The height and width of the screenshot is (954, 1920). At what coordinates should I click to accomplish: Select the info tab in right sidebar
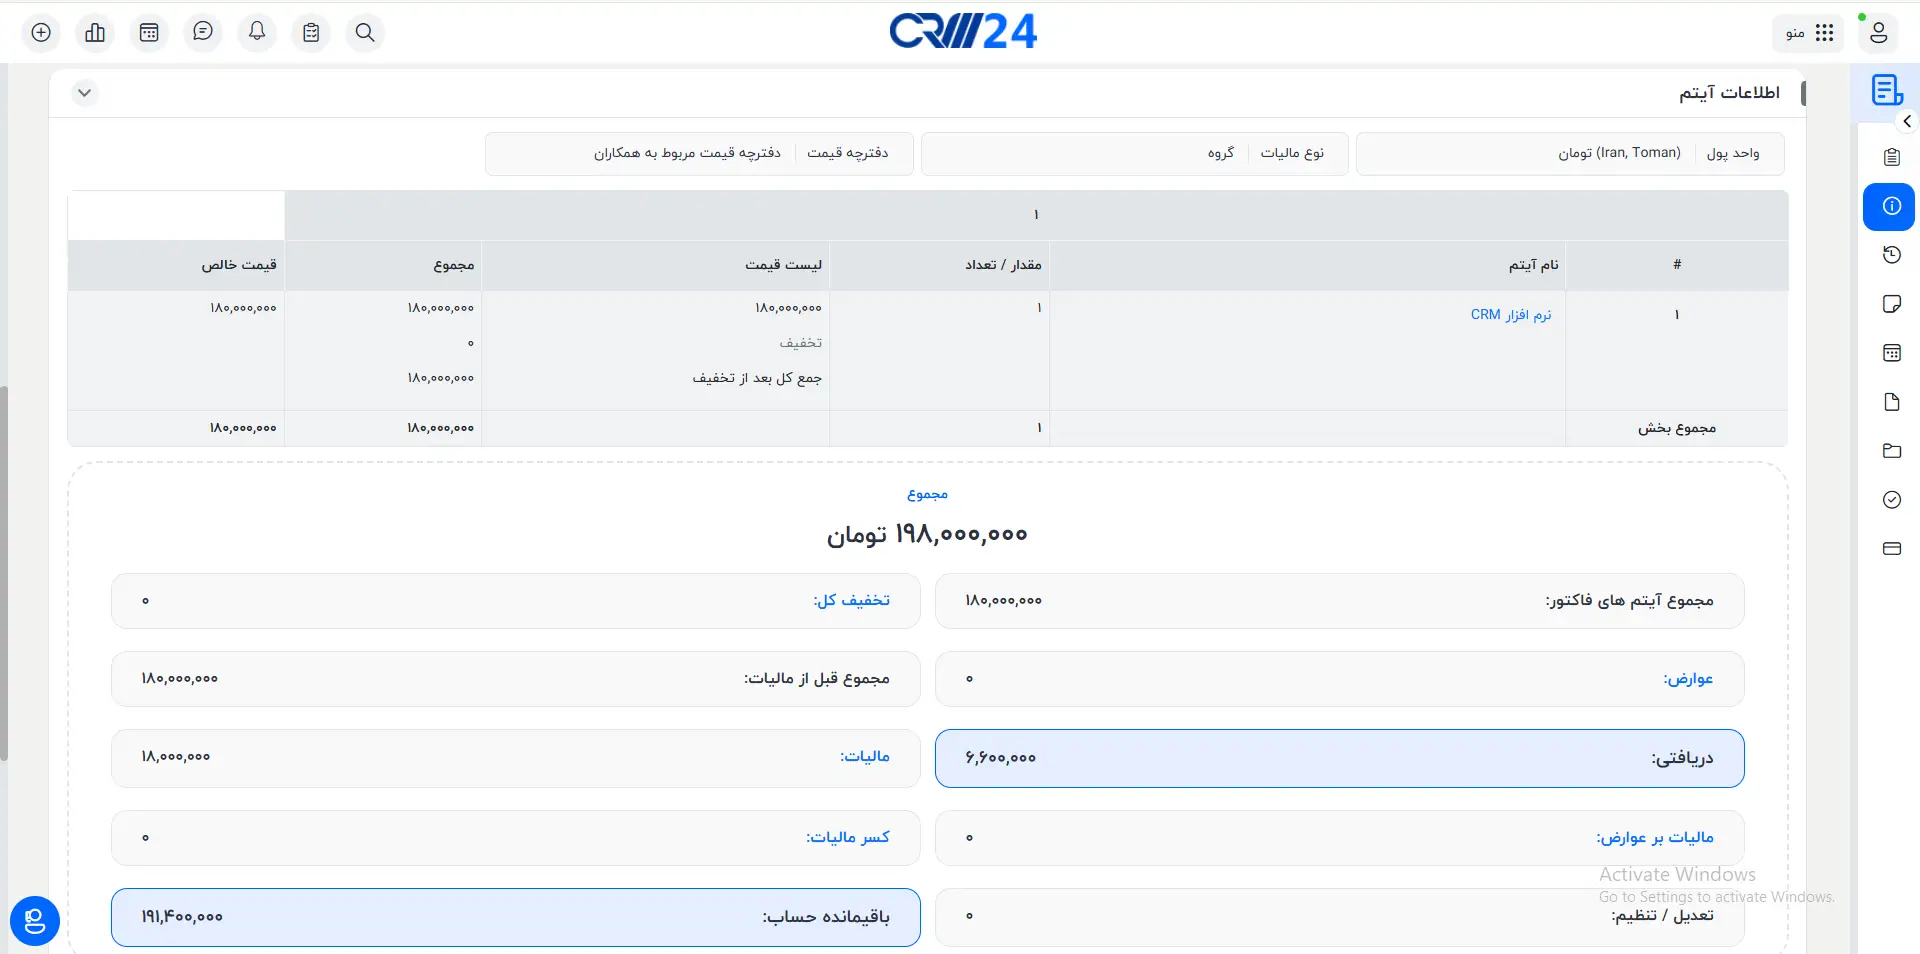coord(1890,207)
